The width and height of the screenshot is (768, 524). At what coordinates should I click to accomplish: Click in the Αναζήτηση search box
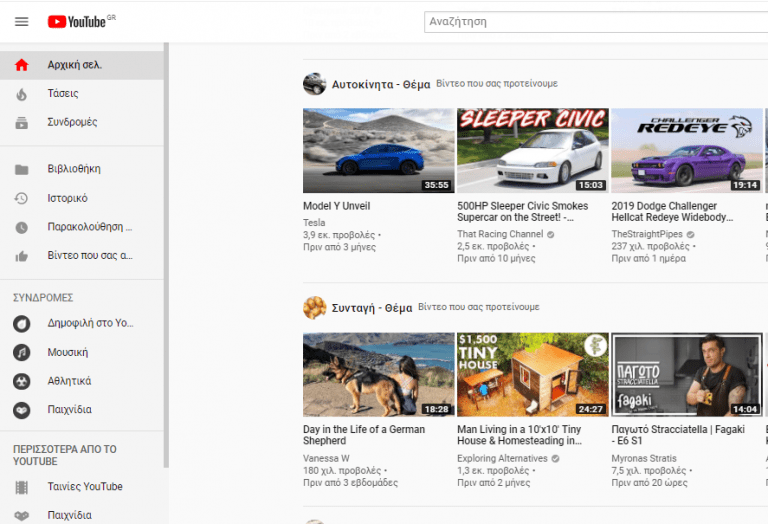(590, 21)
